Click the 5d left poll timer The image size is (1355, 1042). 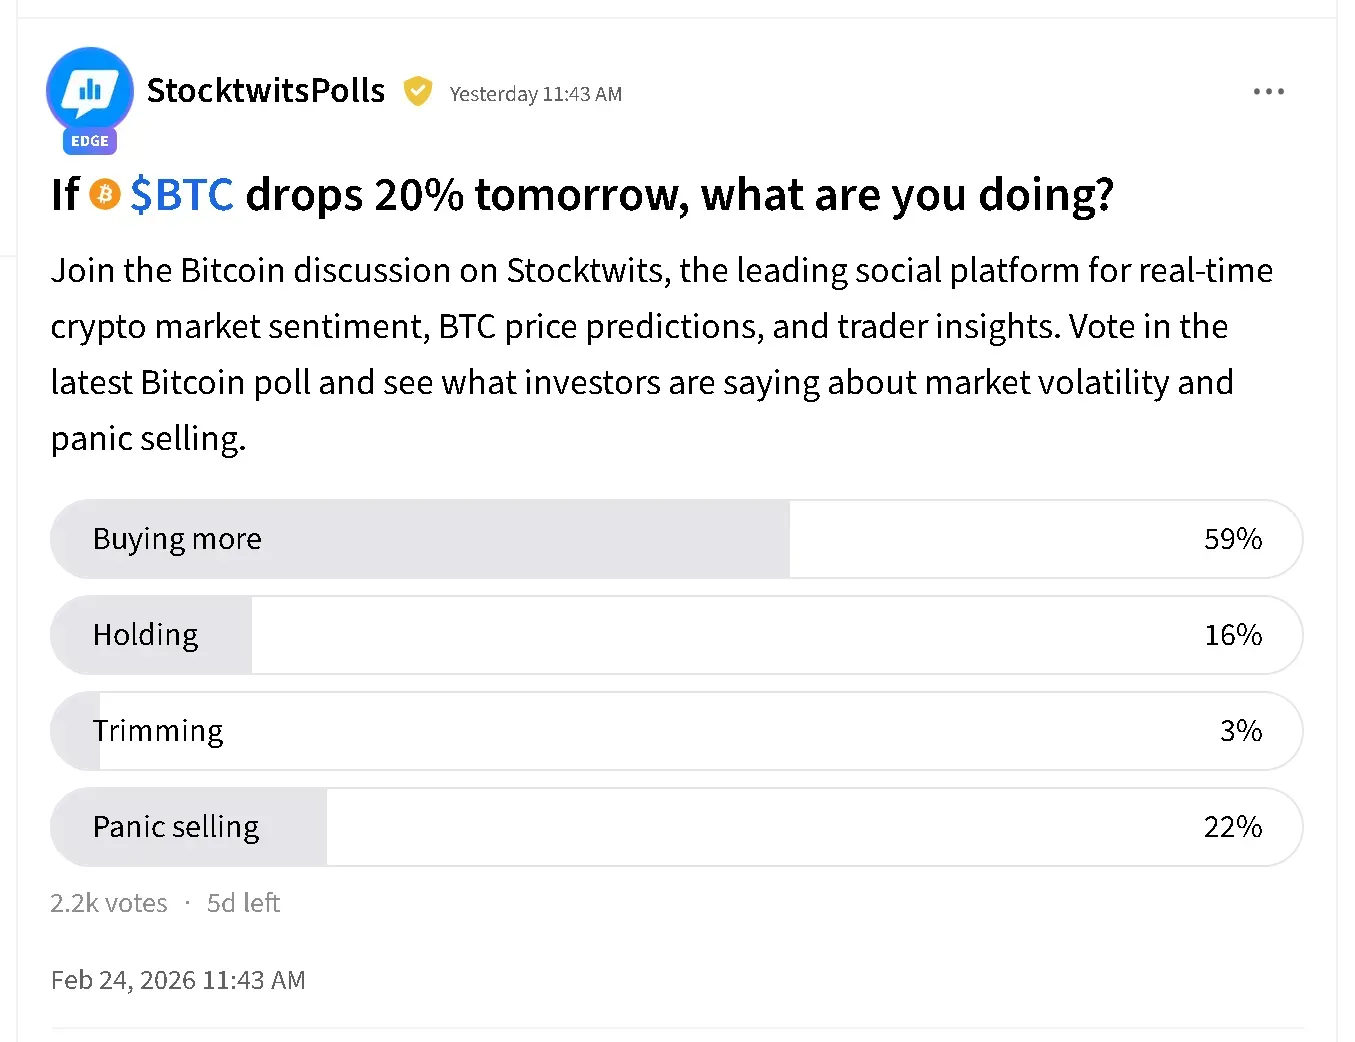click(x=243, y=903)
